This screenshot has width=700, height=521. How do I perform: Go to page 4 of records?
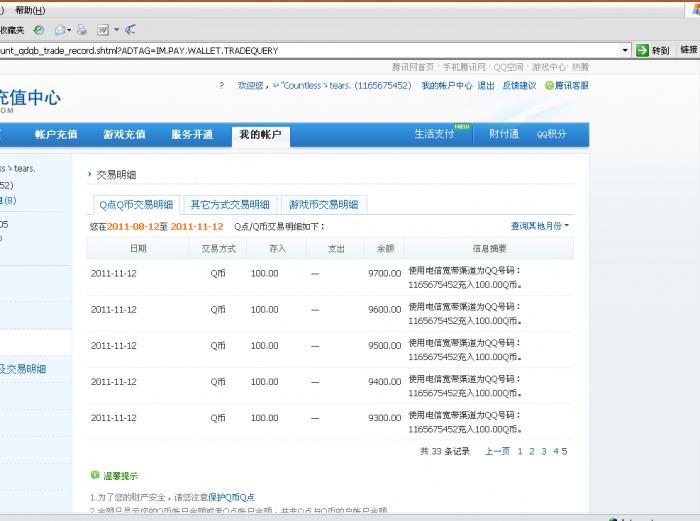(556, 451)
